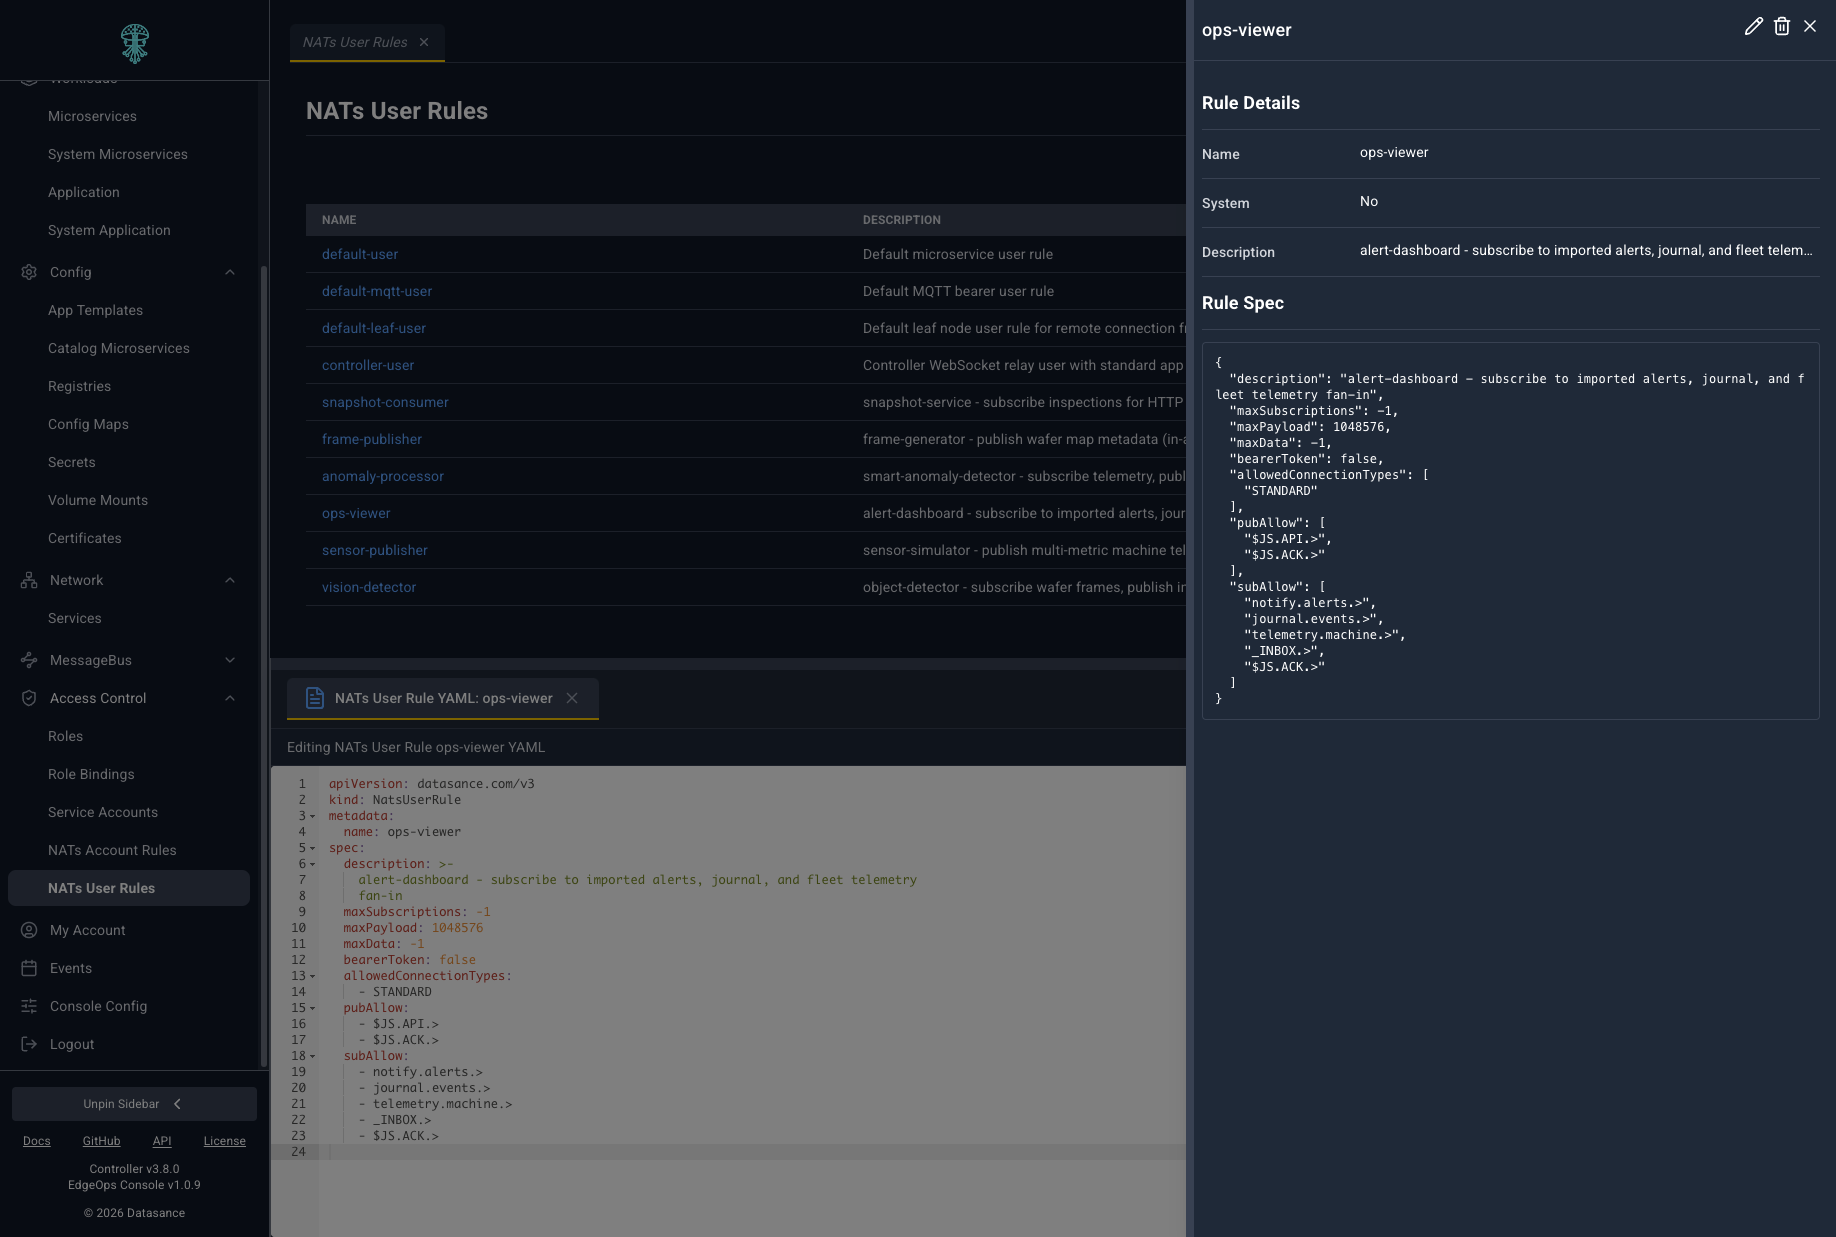Open the GitHub link
The image size is (1836, 1237).
(101, 1141)
